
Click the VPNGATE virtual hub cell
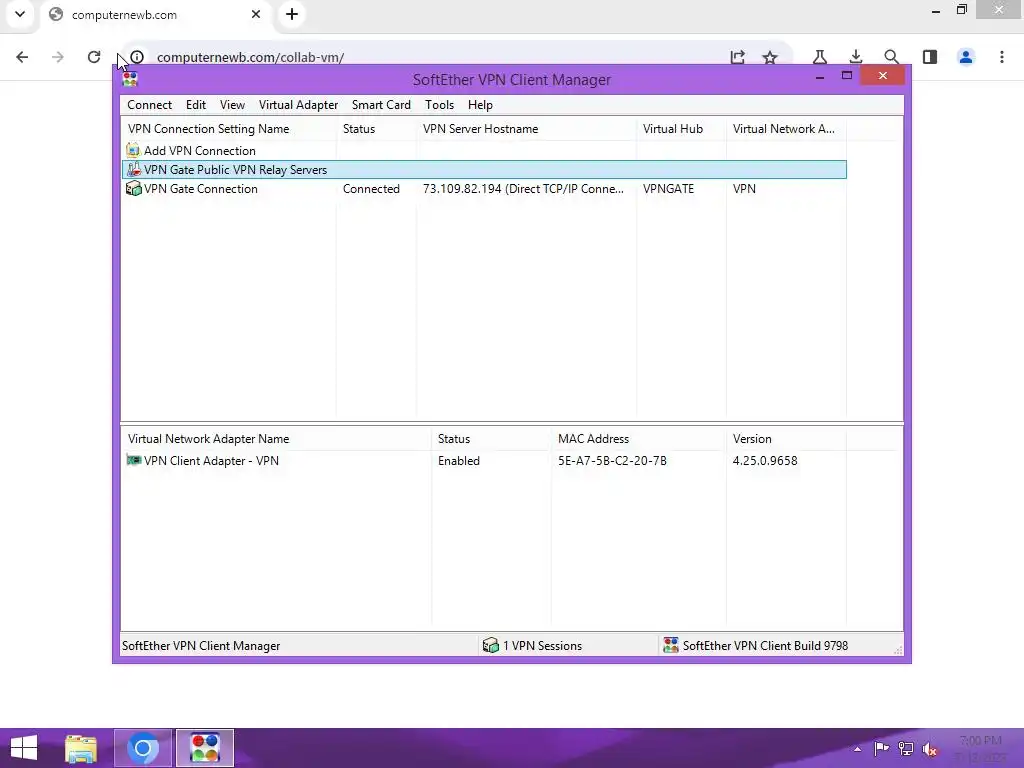click(x=668, y=189)
